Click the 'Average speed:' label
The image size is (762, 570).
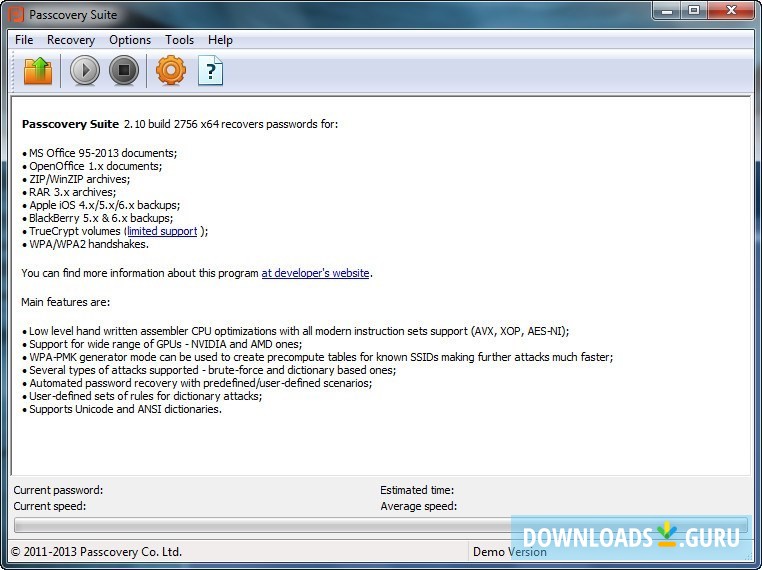[x=419, y=506]
